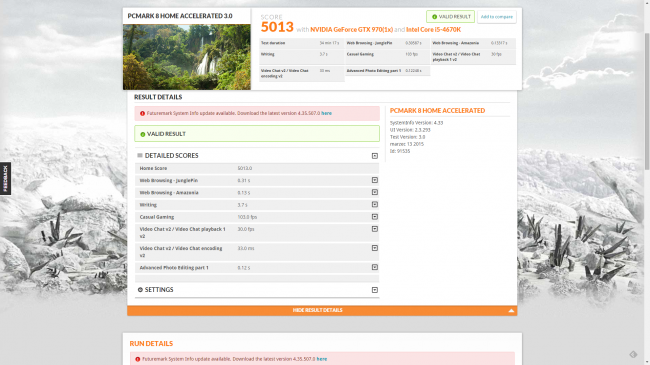Click Add to compare button
The height and width of the screenshot is (365, 650).
(x=497, y=17)
